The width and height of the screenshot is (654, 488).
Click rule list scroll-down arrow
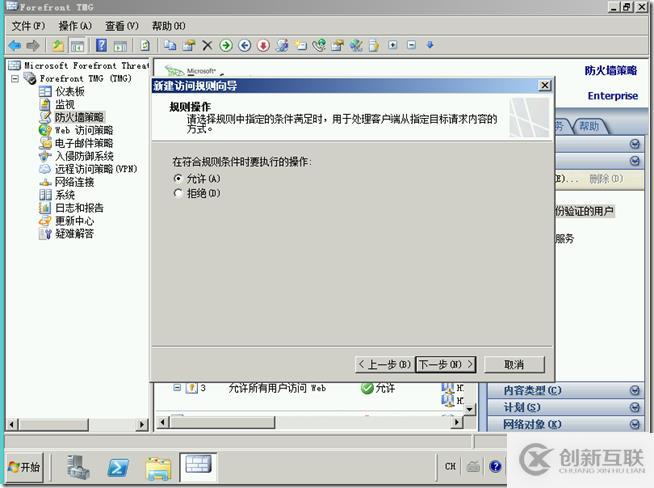tap(470, 409)
